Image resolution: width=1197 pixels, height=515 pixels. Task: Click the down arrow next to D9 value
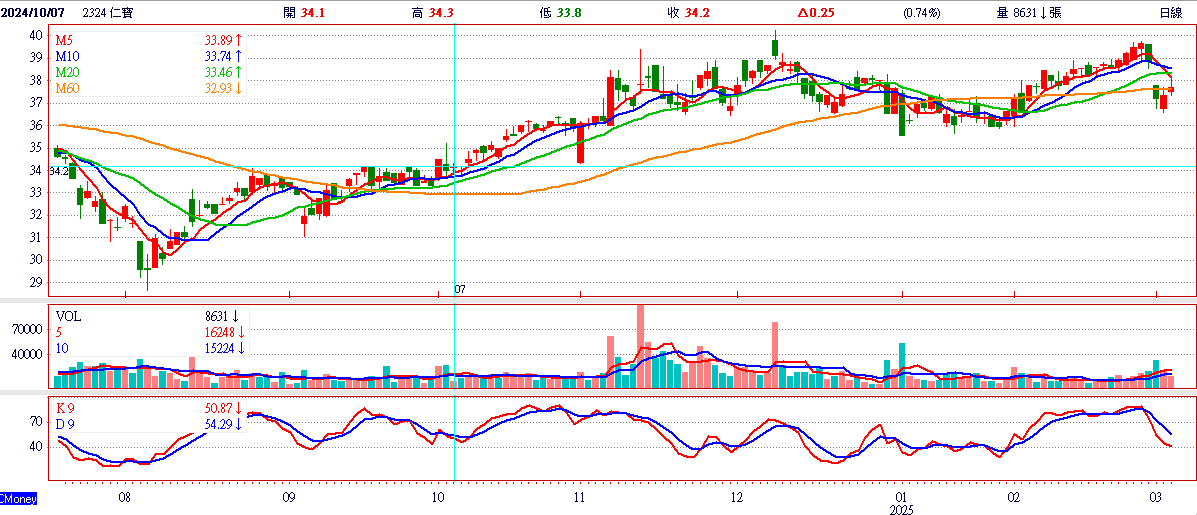239,425
